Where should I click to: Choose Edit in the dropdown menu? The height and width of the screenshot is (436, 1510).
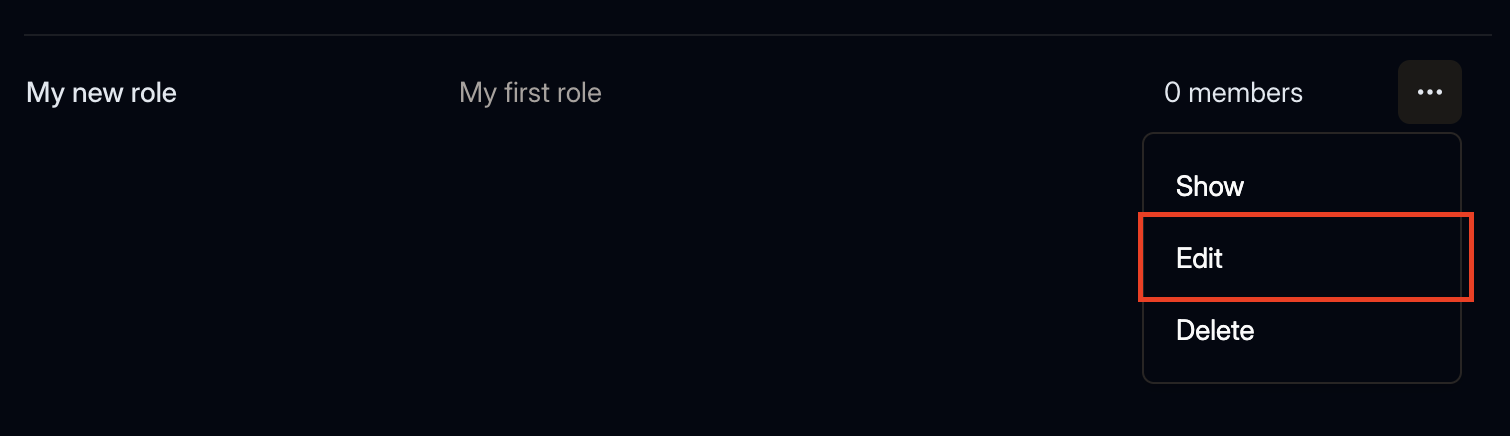1199,259
